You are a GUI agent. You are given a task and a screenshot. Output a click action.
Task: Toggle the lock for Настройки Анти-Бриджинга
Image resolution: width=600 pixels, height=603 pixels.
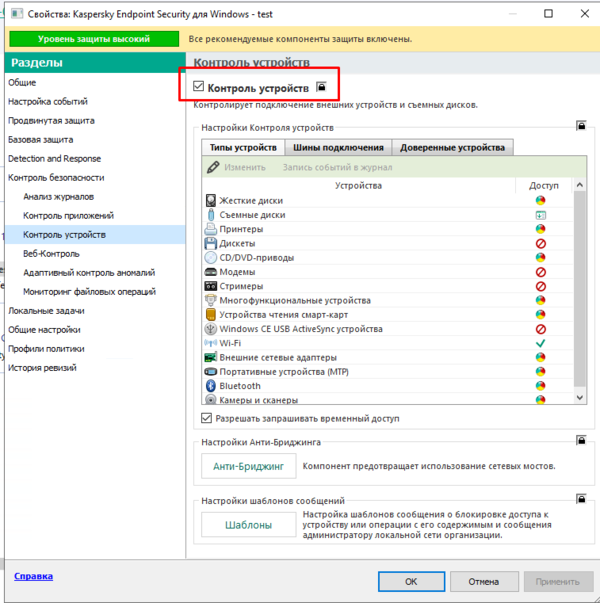point(581,440)
